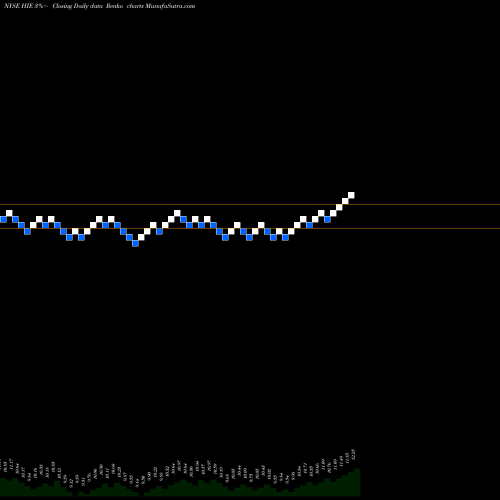Click the last price label 12.25

(x=353, y=454)
